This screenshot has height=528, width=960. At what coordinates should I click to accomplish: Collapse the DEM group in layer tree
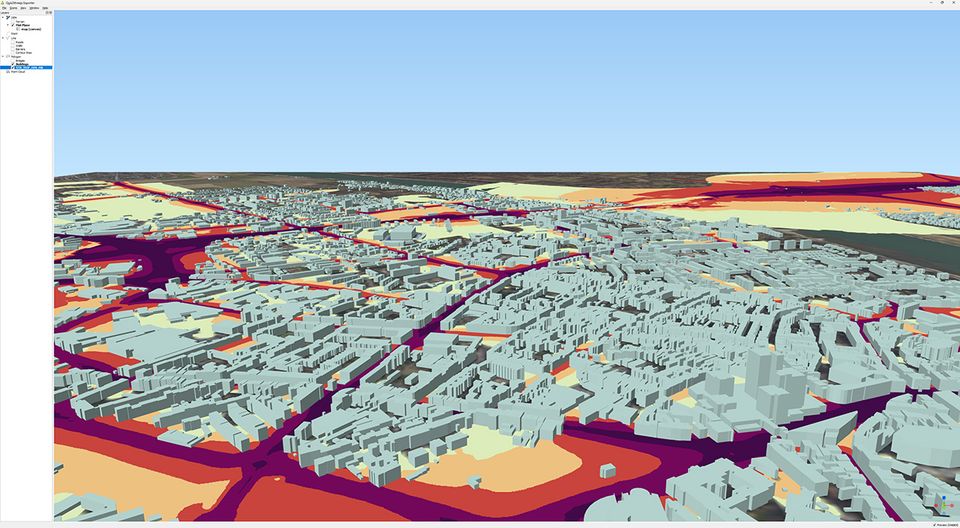3,17
